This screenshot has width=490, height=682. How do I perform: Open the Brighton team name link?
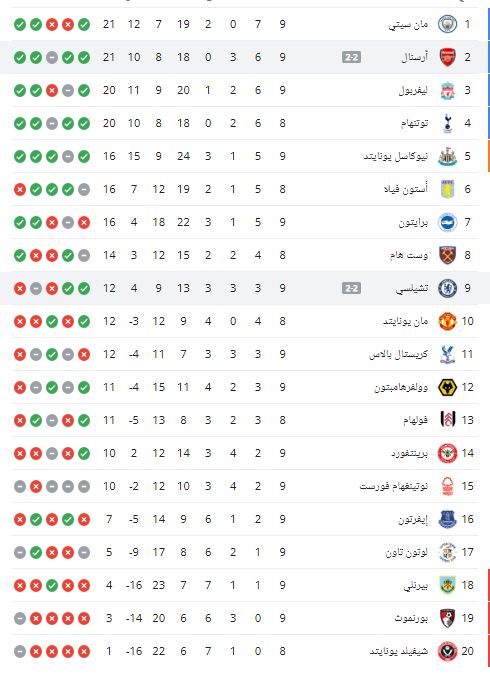coord(413,222)
